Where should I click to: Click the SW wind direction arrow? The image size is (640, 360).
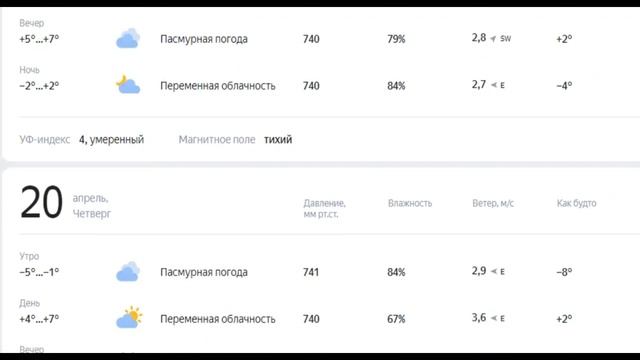493,39
